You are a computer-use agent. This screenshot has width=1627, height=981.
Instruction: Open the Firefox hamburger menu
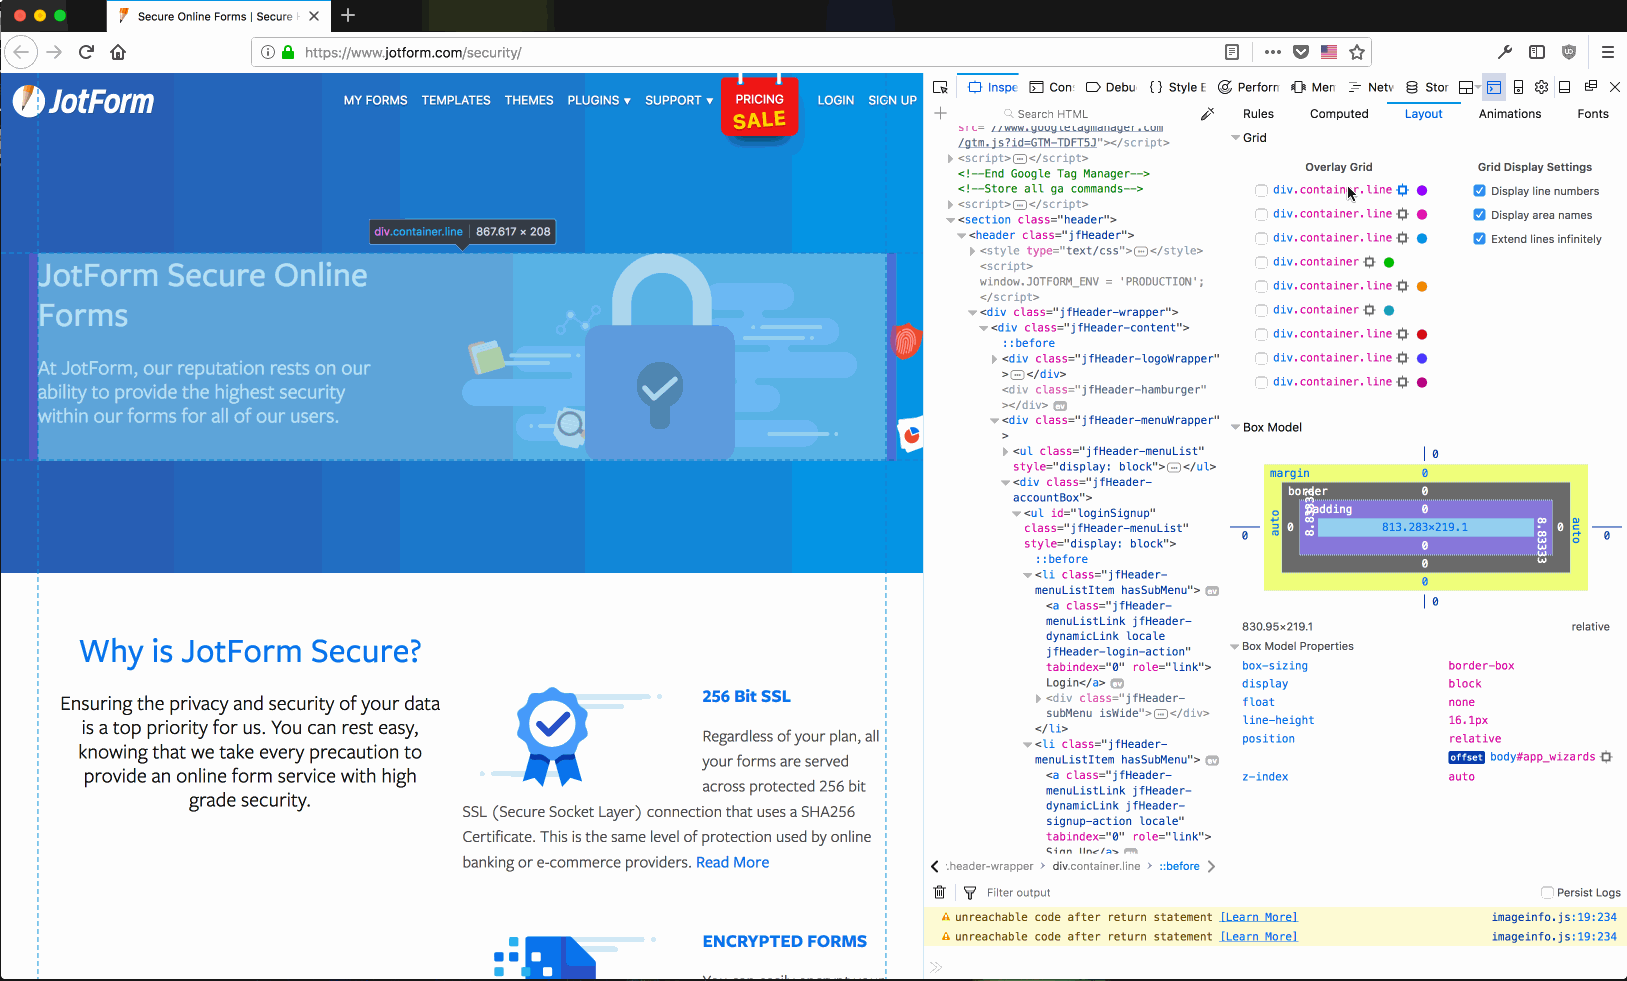1608,52
